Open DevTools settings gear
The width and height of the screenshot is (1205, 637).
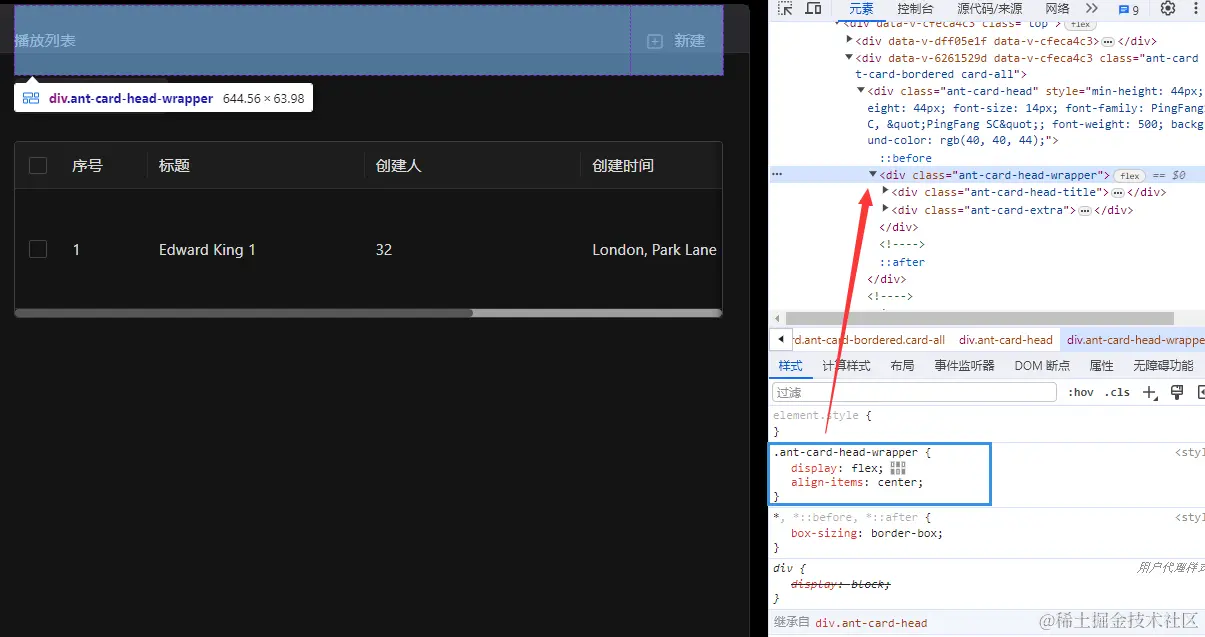click(x=1168, y=9)
